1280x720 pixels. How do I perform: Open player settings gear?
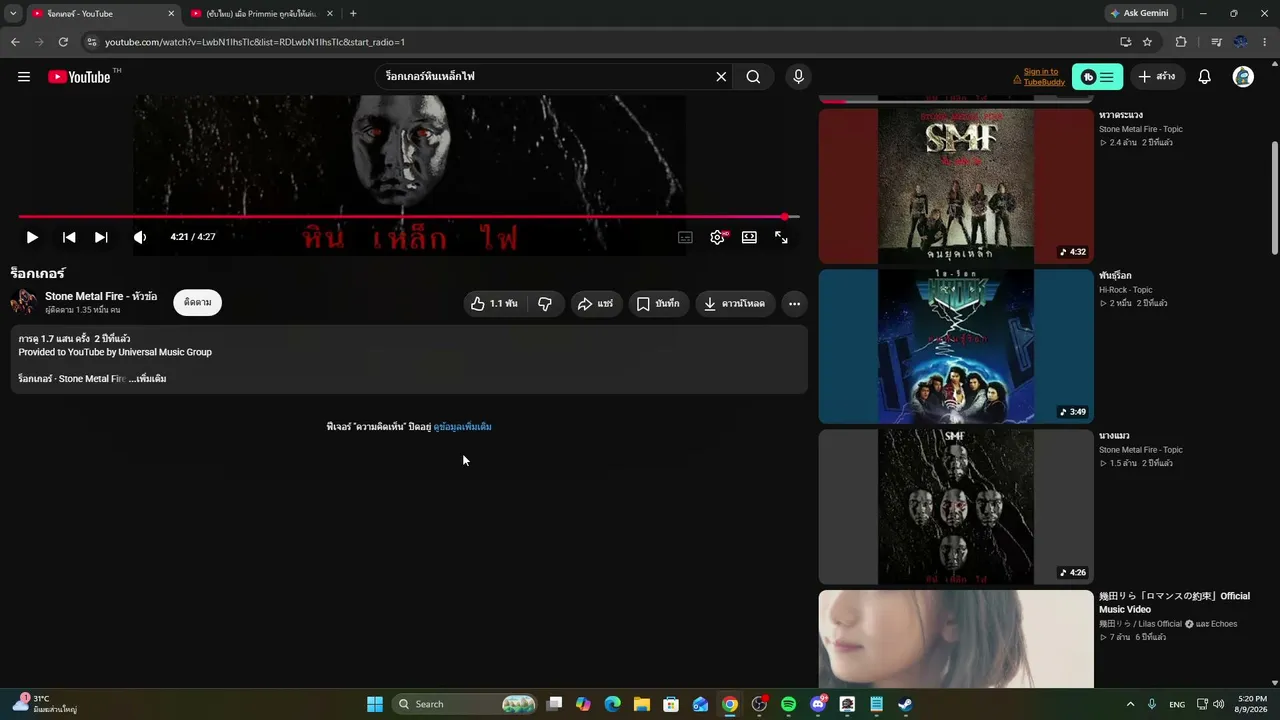pos(717,237)
